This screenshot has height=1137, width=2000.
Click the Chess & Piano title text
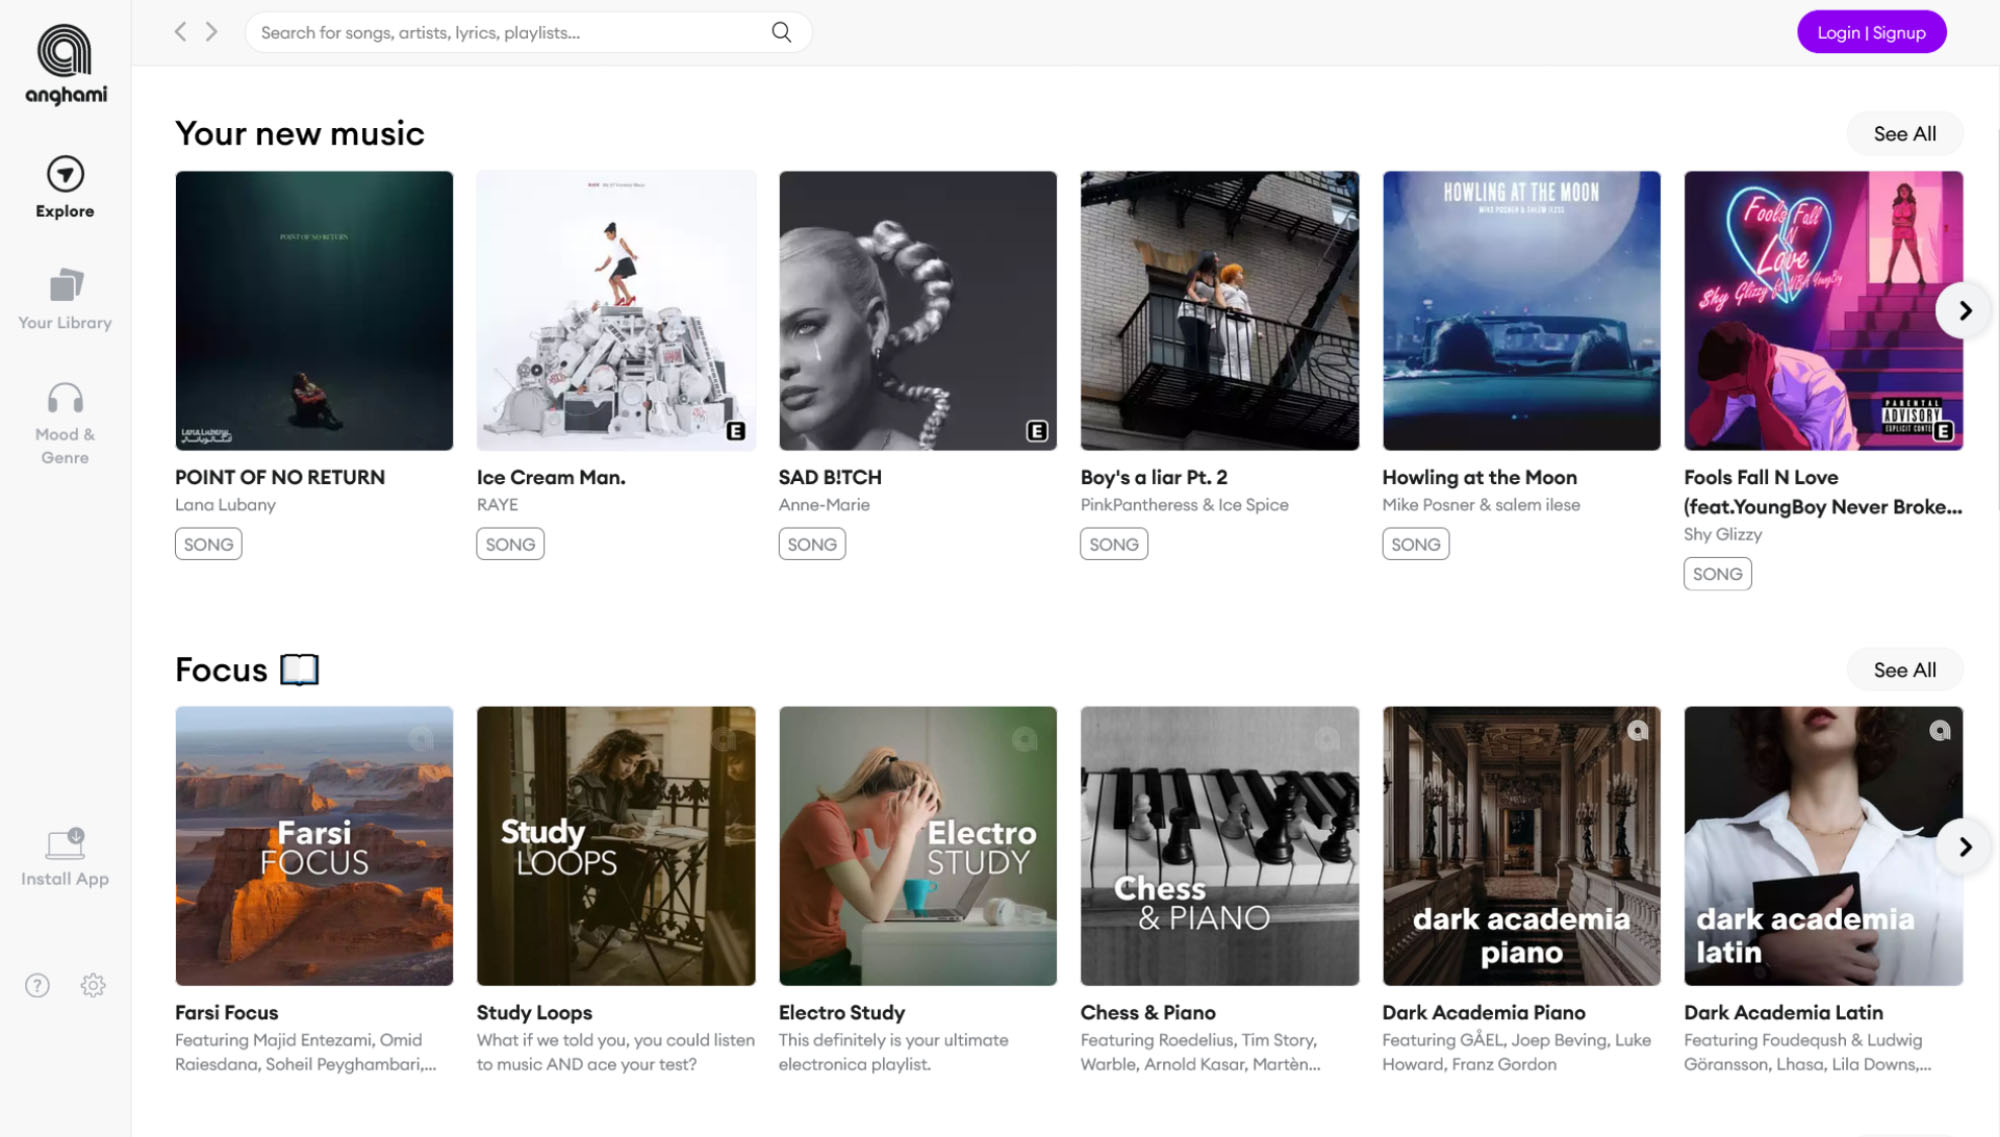pyautogui.click(x=1148, y=1013)
